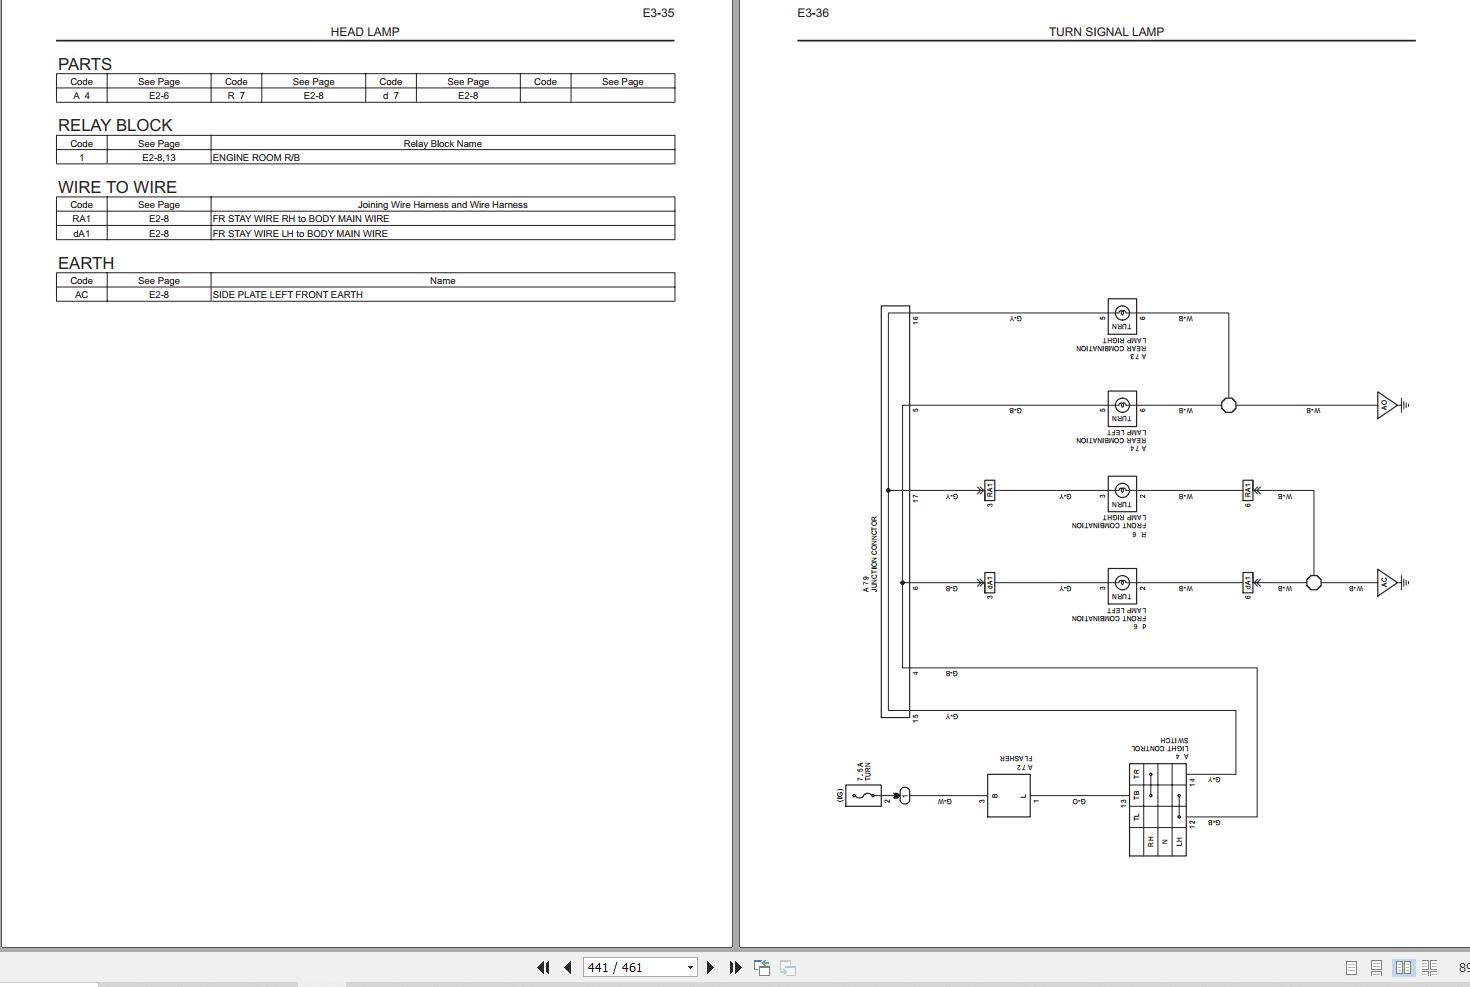The height and width of the screenshot is (987, 1470).
Task: Click the go to next view icon
Action: pos(788,967)
